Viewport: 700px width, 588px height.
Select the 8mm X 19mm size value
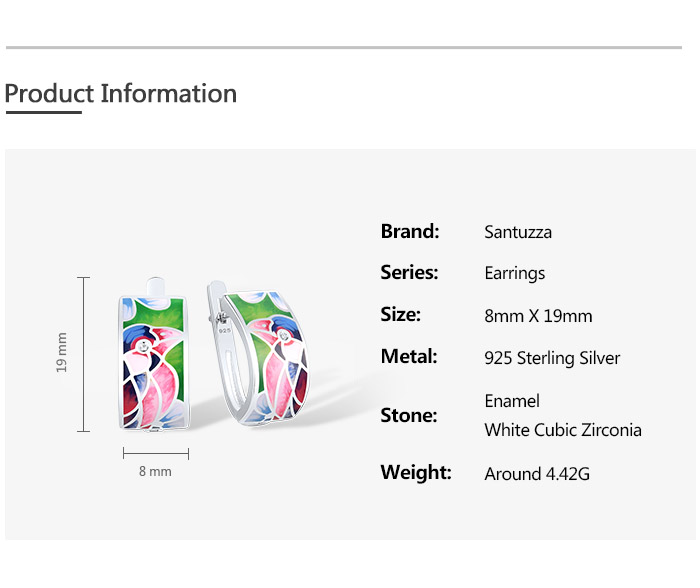[x=538, y=316]
